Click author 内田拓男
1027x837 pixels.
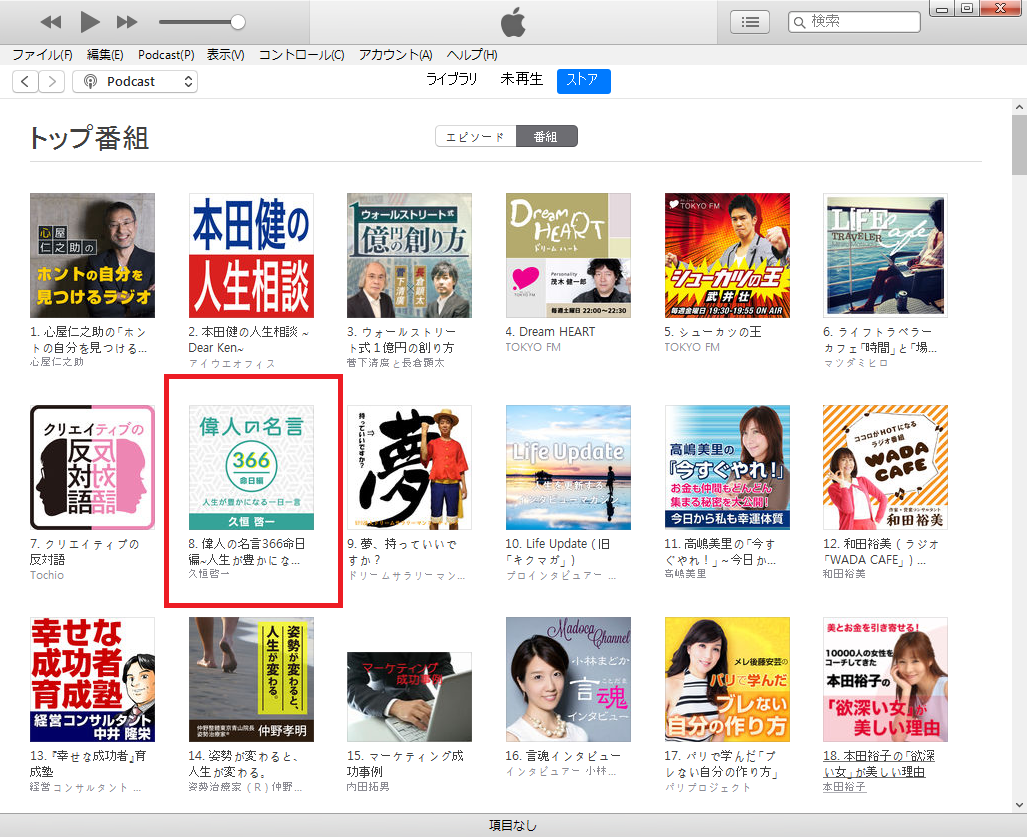tap(368, 787)
